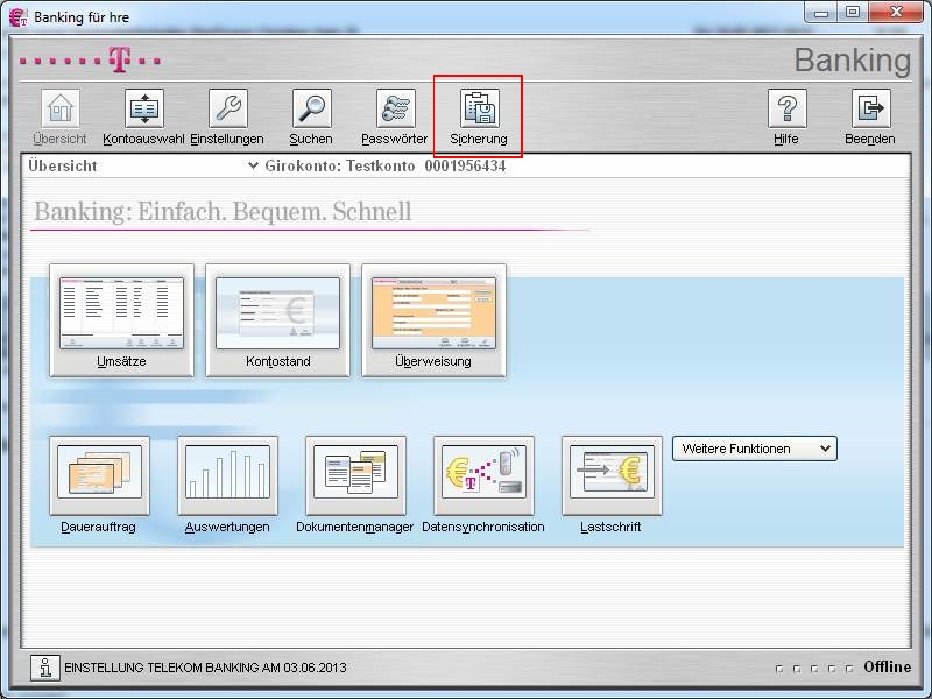Image resolution: width=932 pixels, height=699 pixels.
Task: Expand the Weitere Funktionen dropdown
Action: [x=754, y=449]
